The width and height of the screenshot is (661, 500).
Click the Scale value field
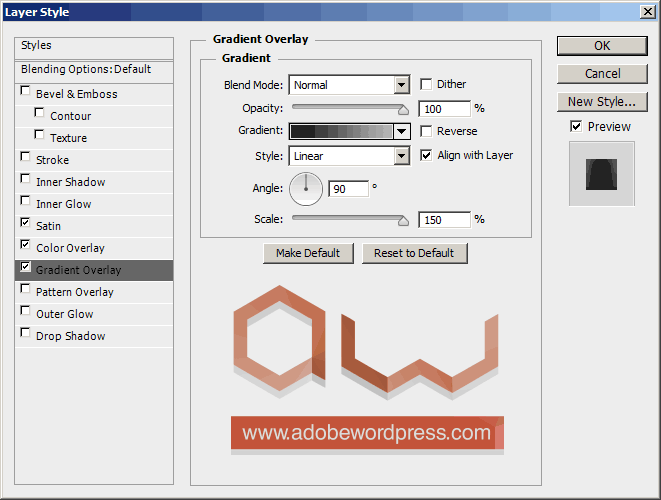point(444,220)
